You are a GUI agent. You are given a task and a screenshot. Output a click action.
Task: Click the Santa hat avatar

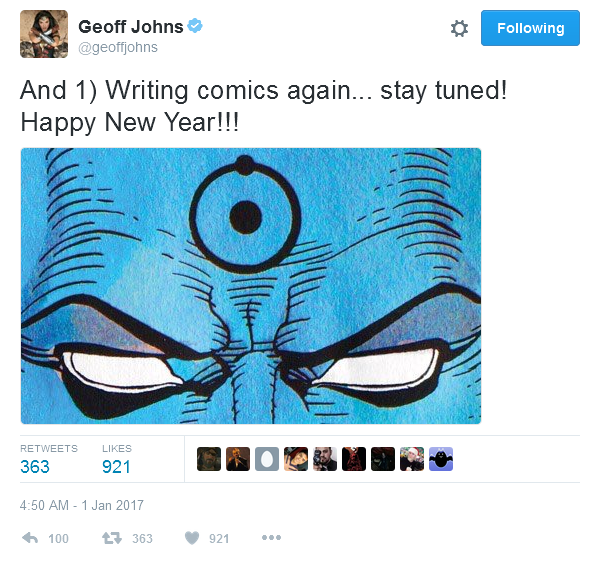click(x=412, y=459)
